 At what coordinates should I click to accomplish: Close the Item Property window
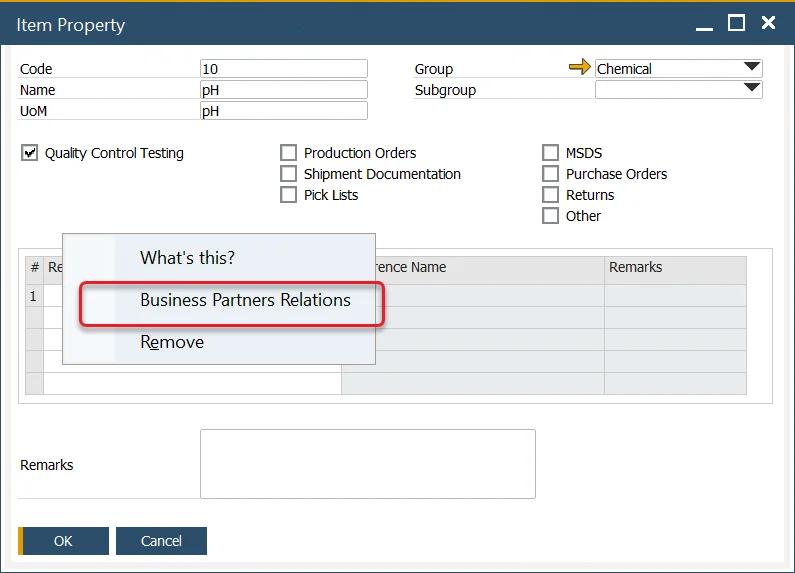768,23
